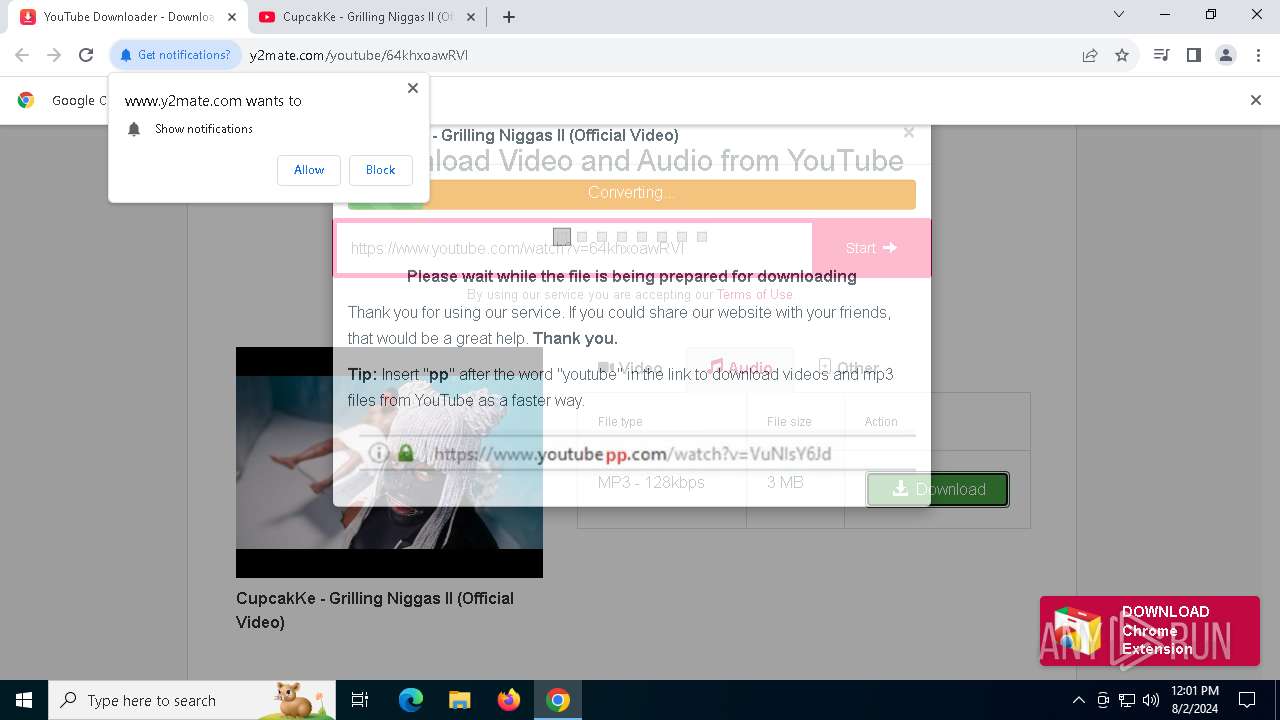Launch Firefox from taskbar
1280x720 pixels.
pos(509,700)
